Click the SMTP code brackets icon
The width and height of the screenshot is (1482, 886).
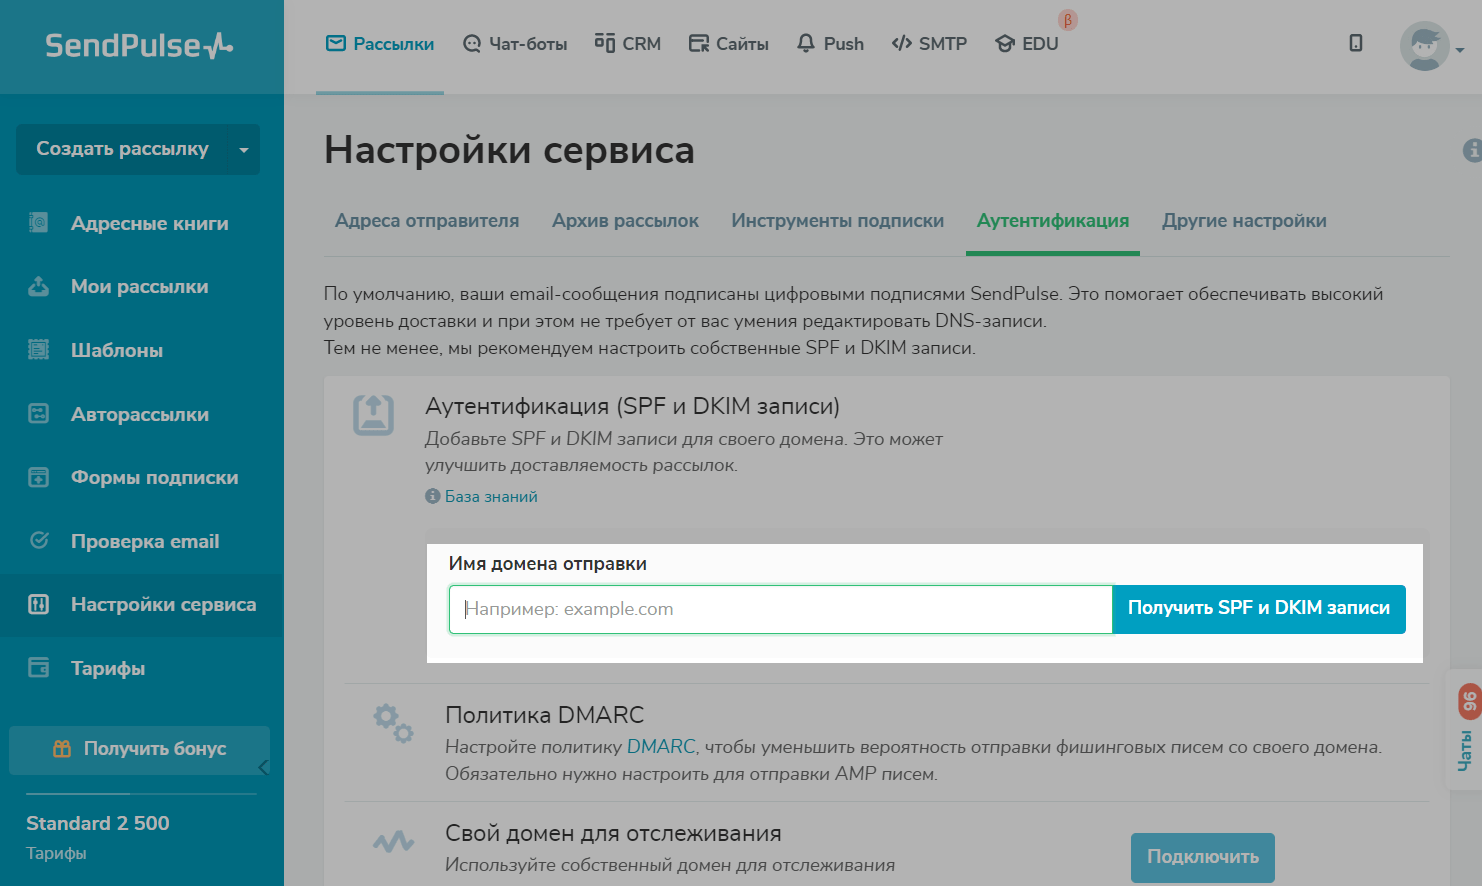click(902, 43)
